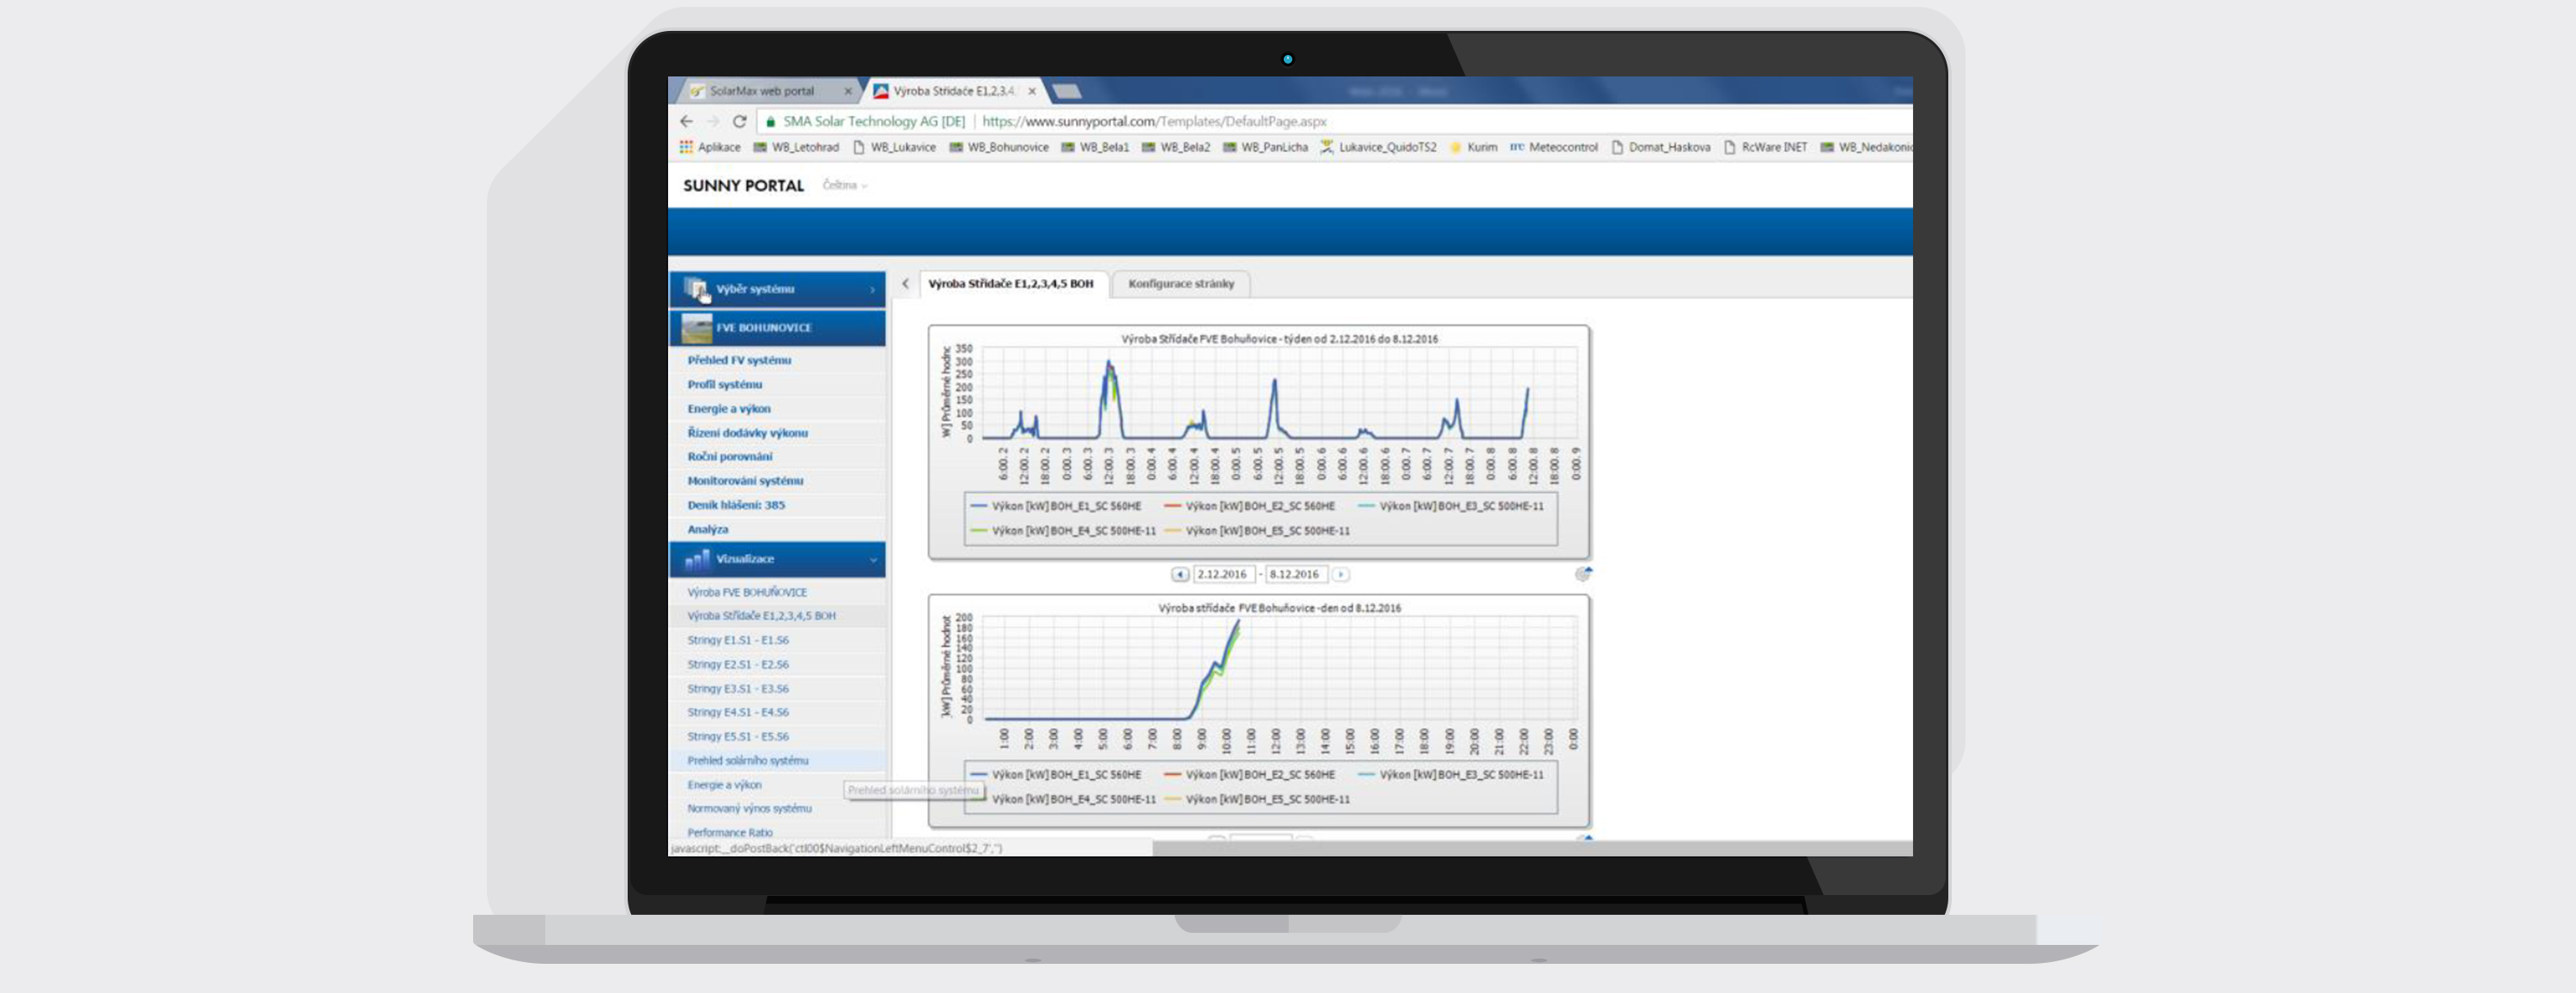The width and height of the screenshot is (2576, 993).
Task: Open the WB_Letohrad bookmark
Action: click(x=796, y=147)
